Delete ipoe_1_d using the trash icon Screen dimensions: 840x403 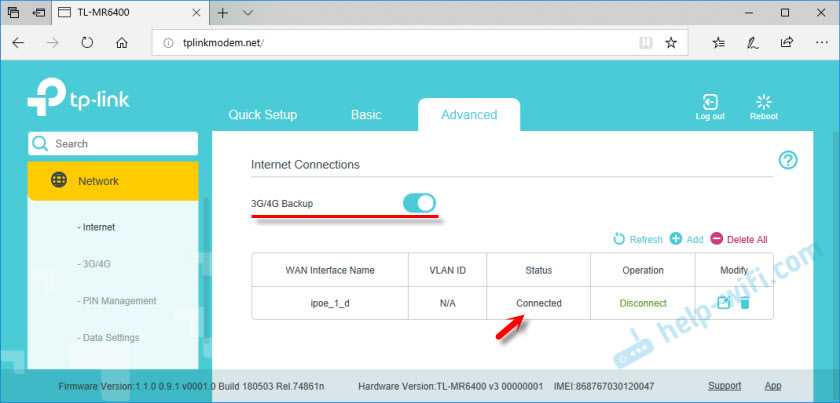coord(744,302)
